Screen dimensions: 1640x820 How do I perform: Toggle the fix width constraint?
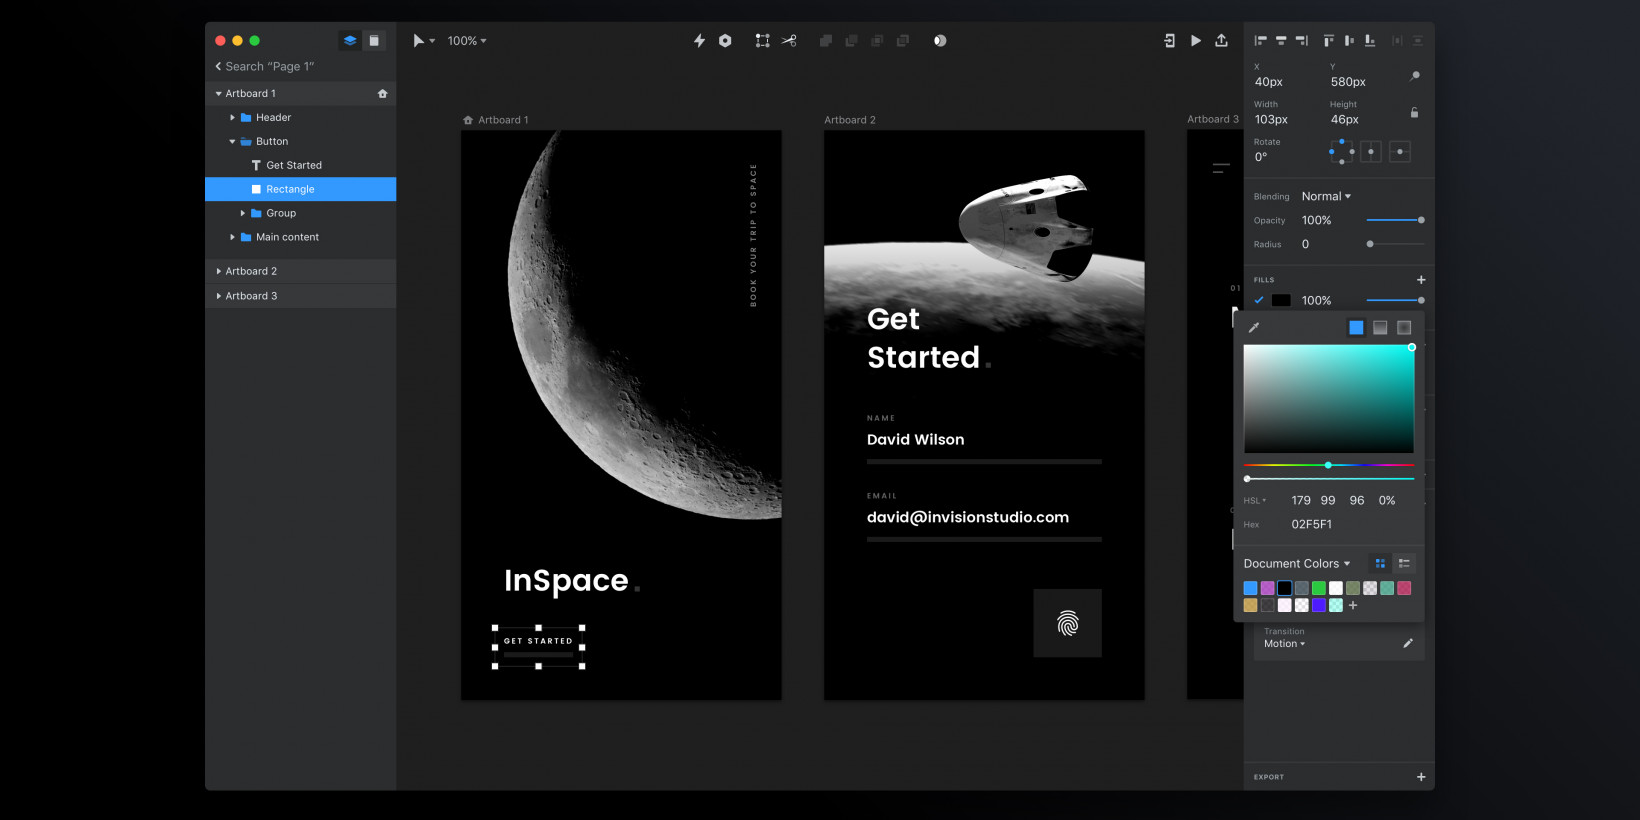[1371, 152]
